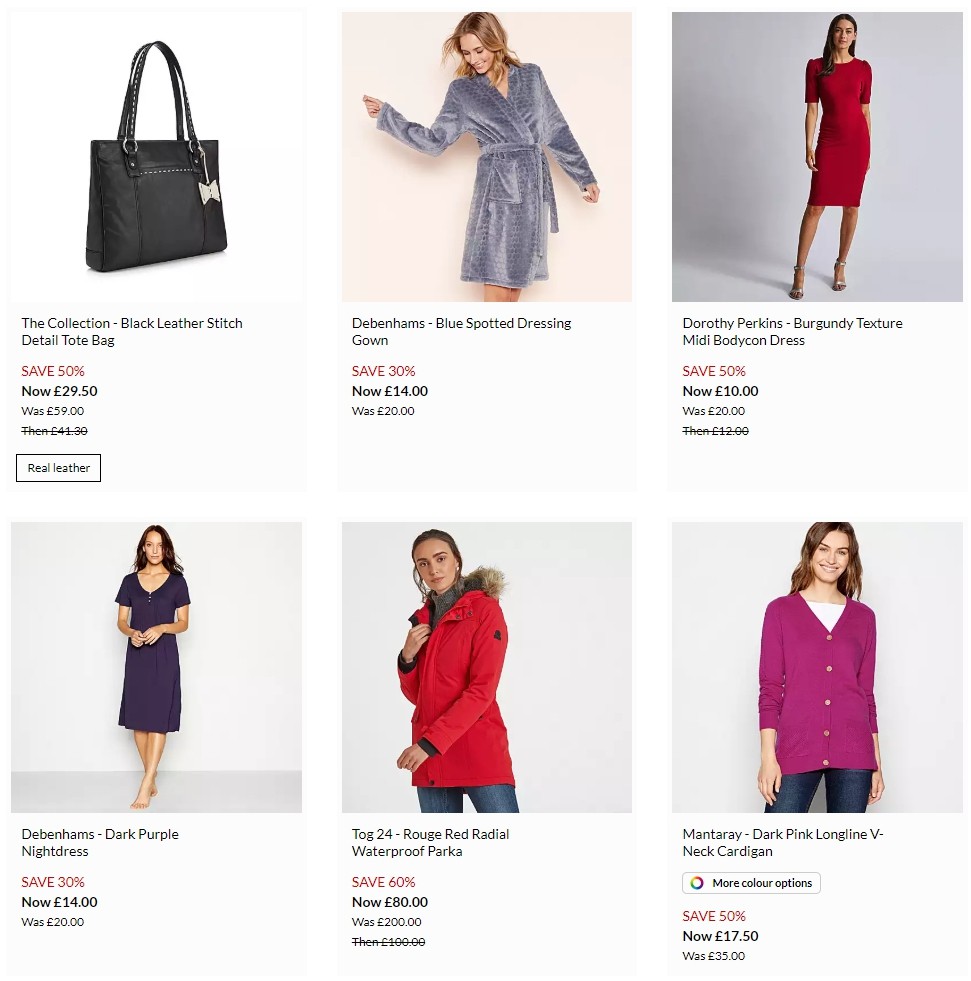Click the colour wheel icon on the cardigan card
The image size is (971, 981).
[x=694, y=883]
